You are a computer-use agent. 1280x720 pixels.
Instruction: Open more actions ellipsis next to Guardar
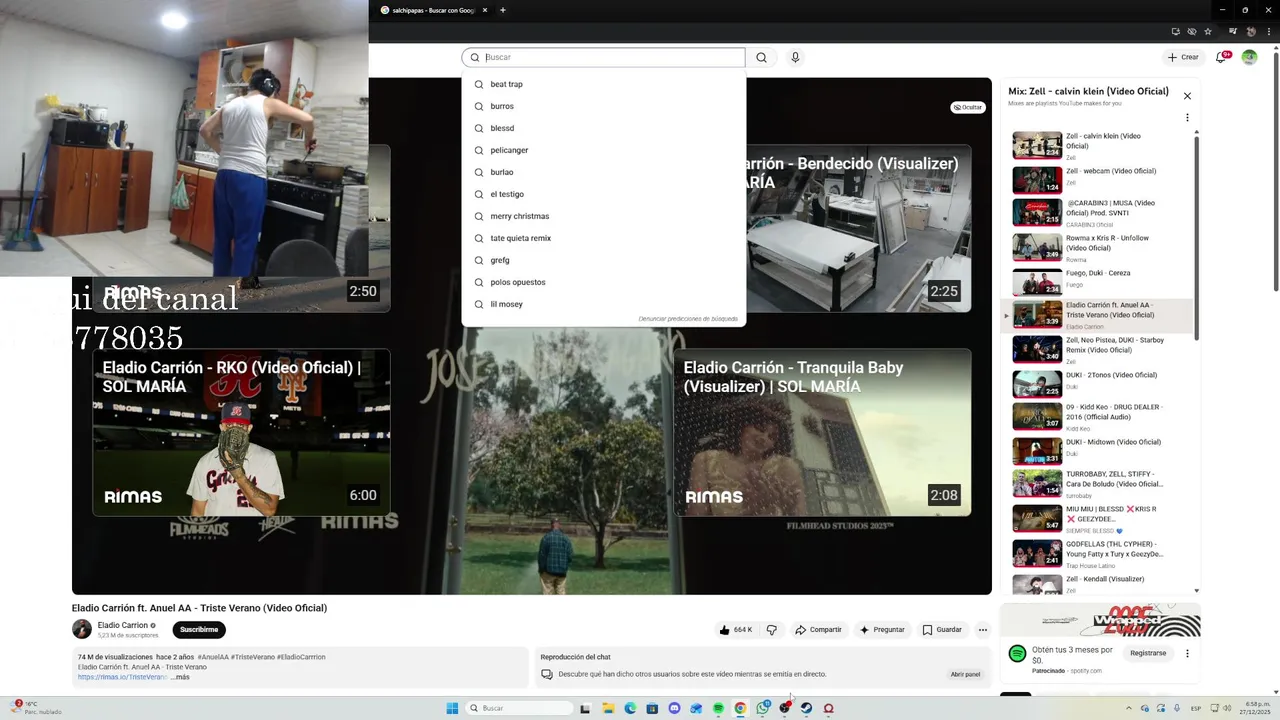point(982,630)
